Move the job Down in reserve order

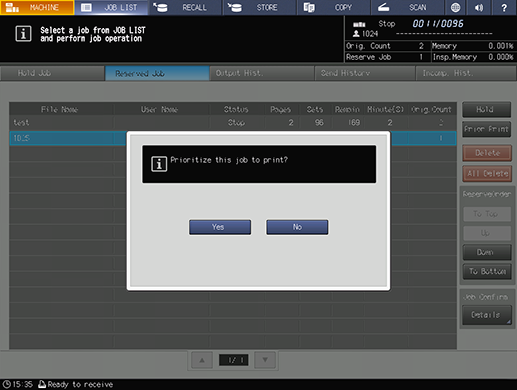(x=487, y=252)
